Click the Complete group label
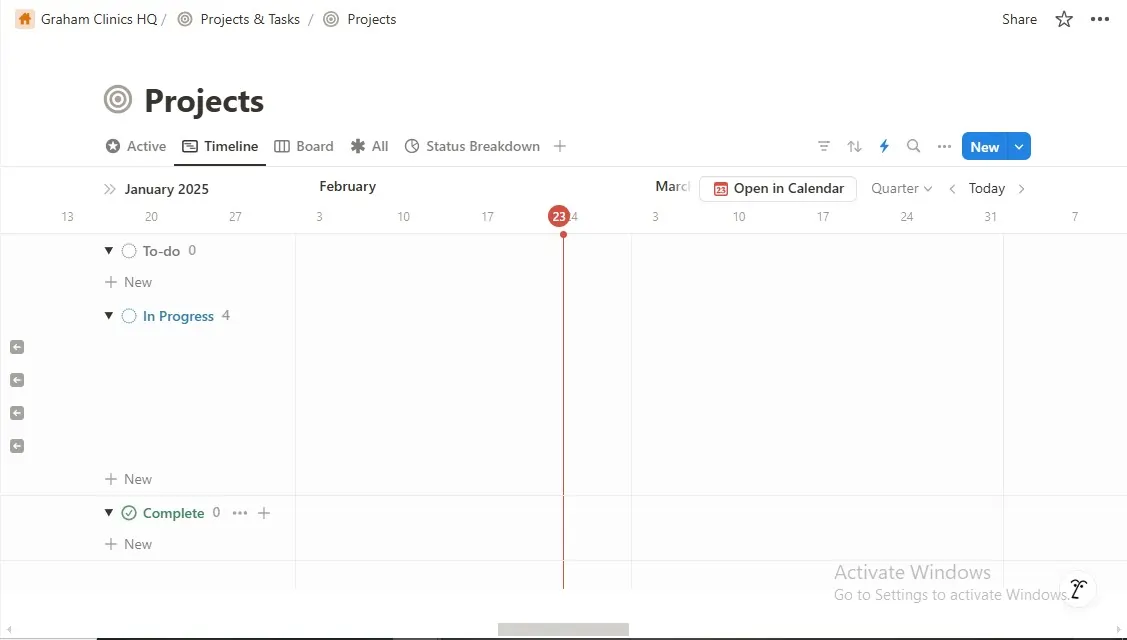The image size is (1127, 640). (x=173, y=513)
